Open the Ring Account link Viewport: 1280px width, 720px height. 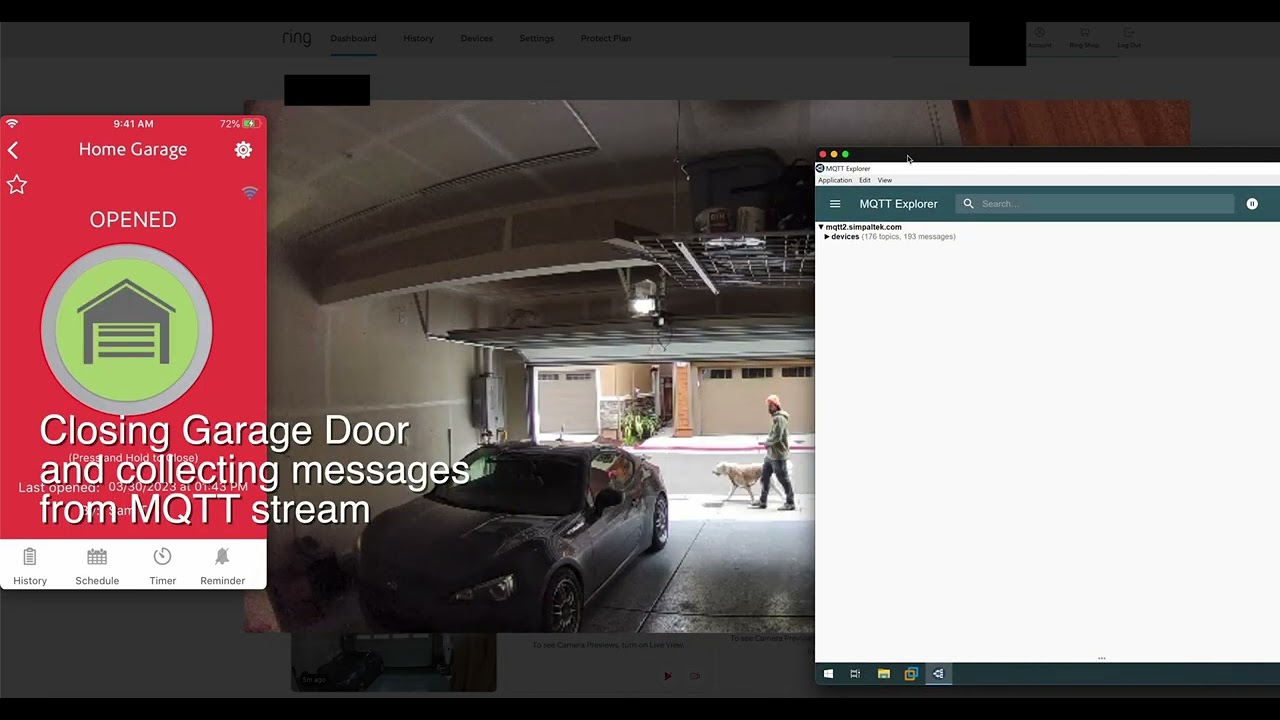pos(1040,38)
